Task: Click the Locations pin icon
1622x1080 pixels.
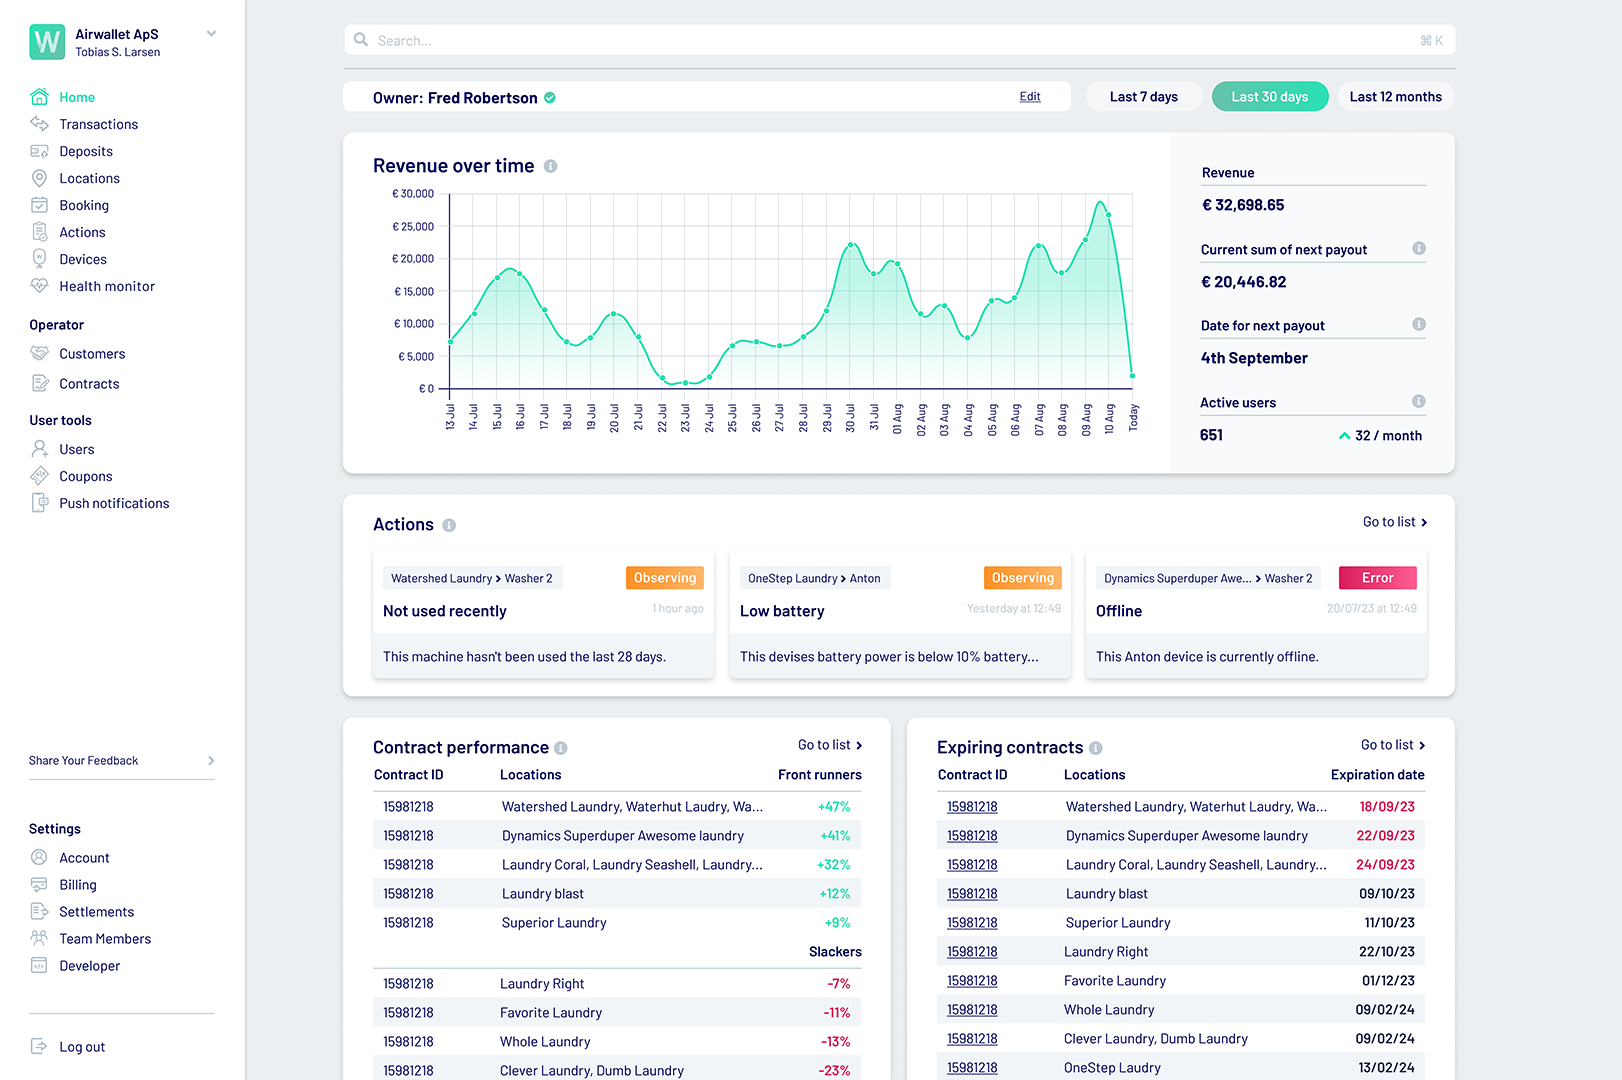Action: point(39,178)
